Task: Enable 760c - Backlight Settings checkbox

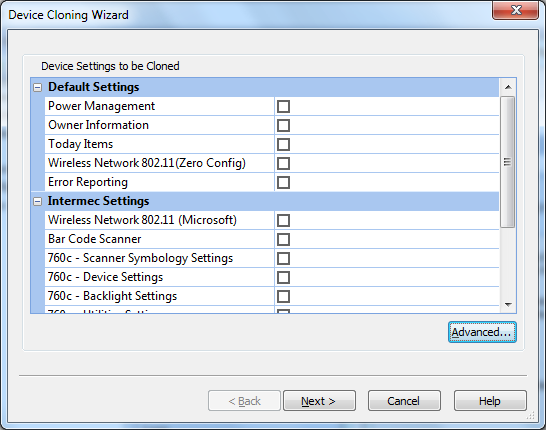Action: (x=283, y=296)
